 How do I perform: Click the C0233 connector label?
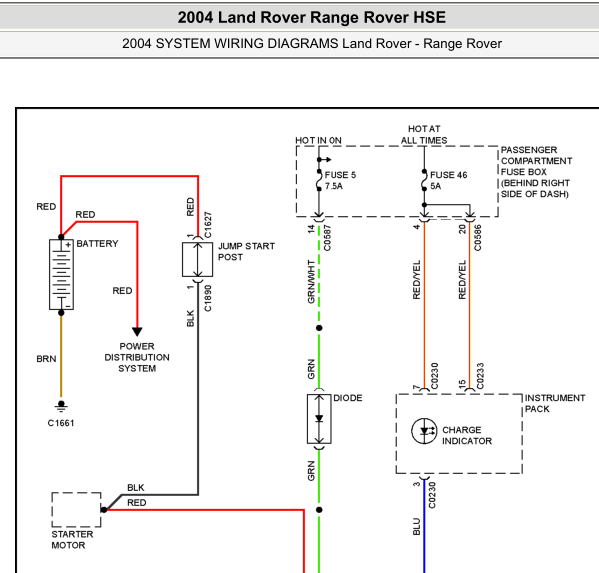(480, 376)
